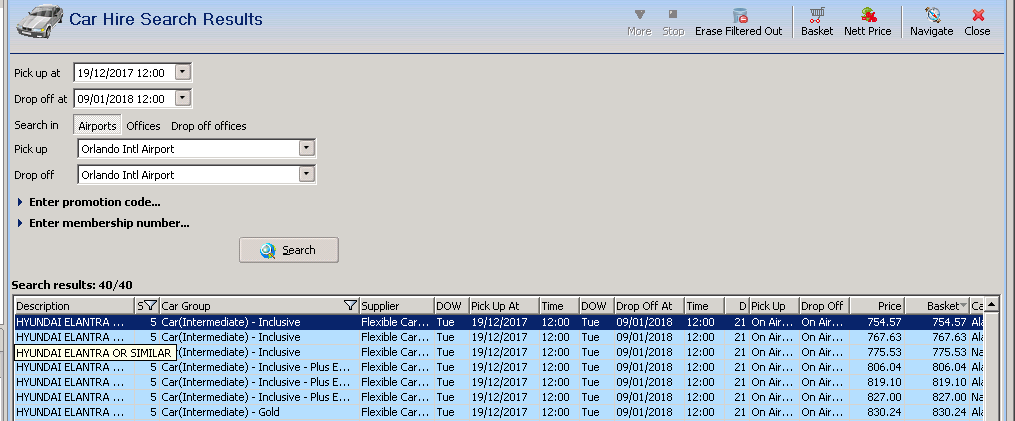Viewport: 1015px width, 421px height.
Task: Sort by Price column header
Action: [x=877, y=306]
